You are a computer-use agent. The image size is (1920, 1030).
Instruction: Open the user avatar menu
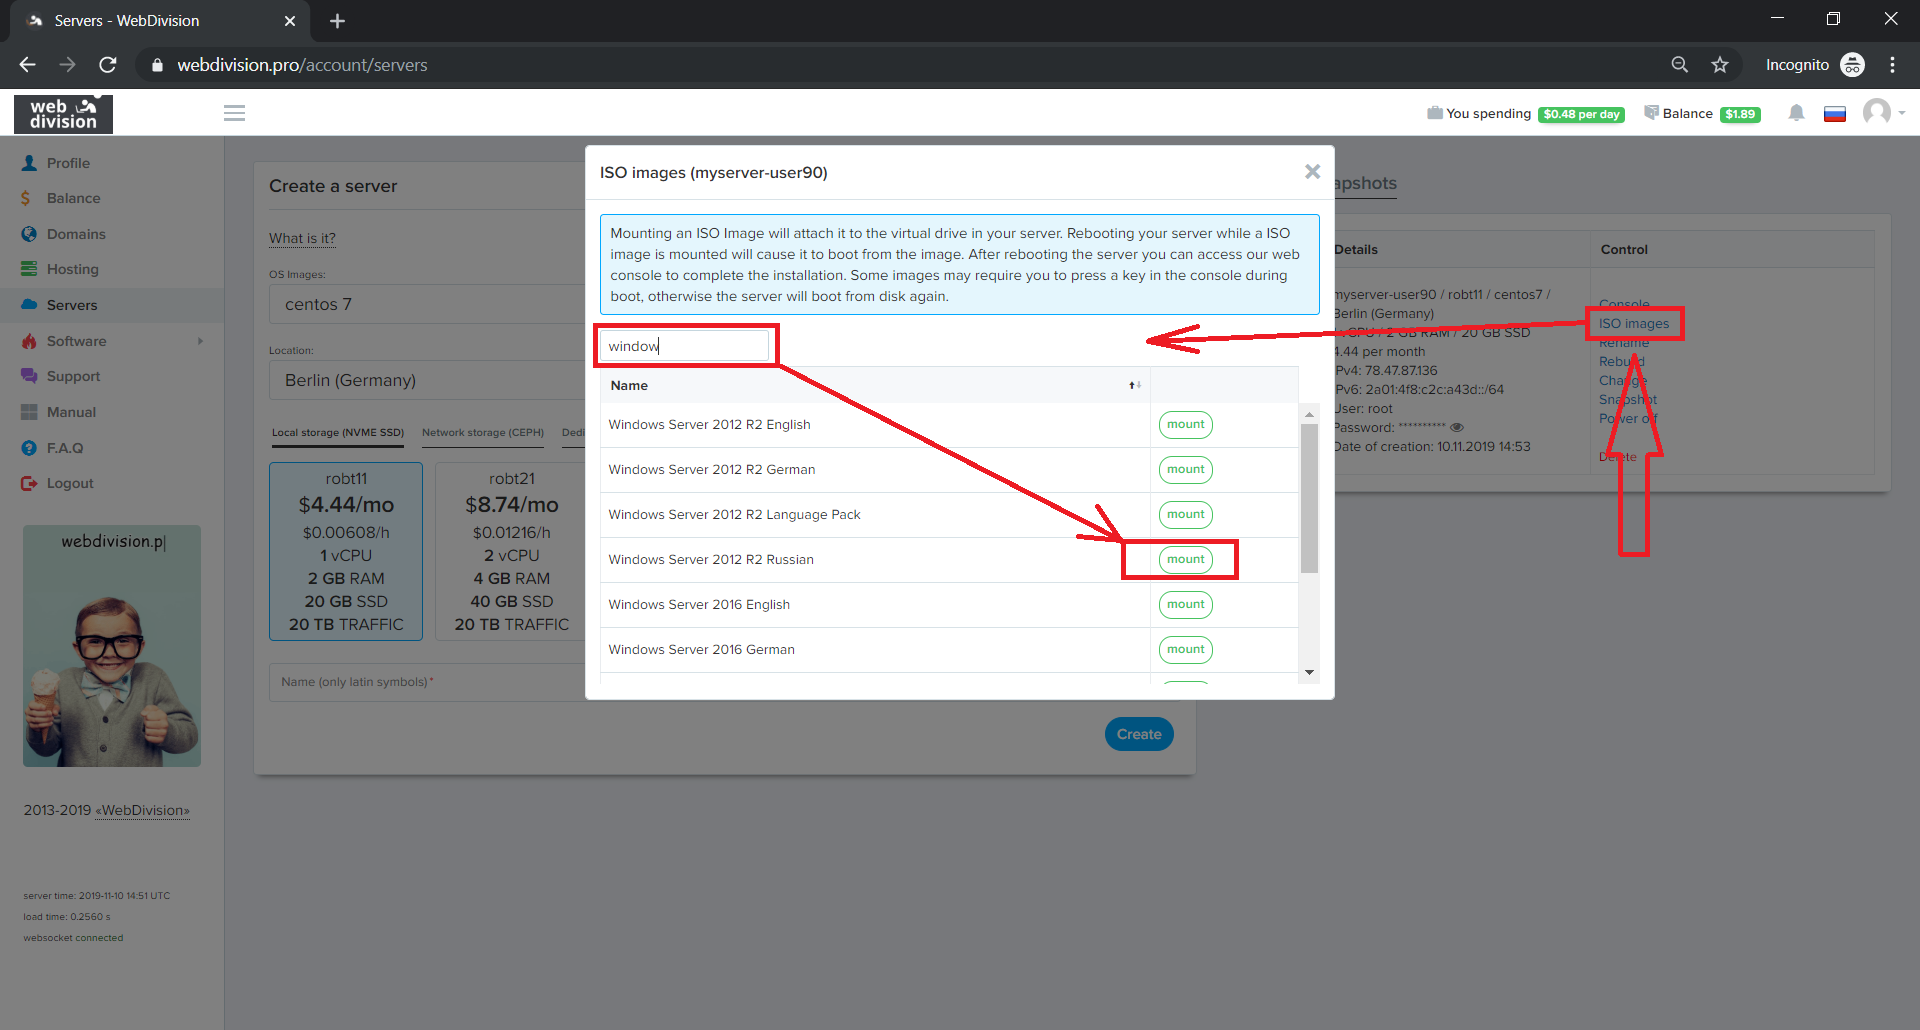tap(1879, 112)
